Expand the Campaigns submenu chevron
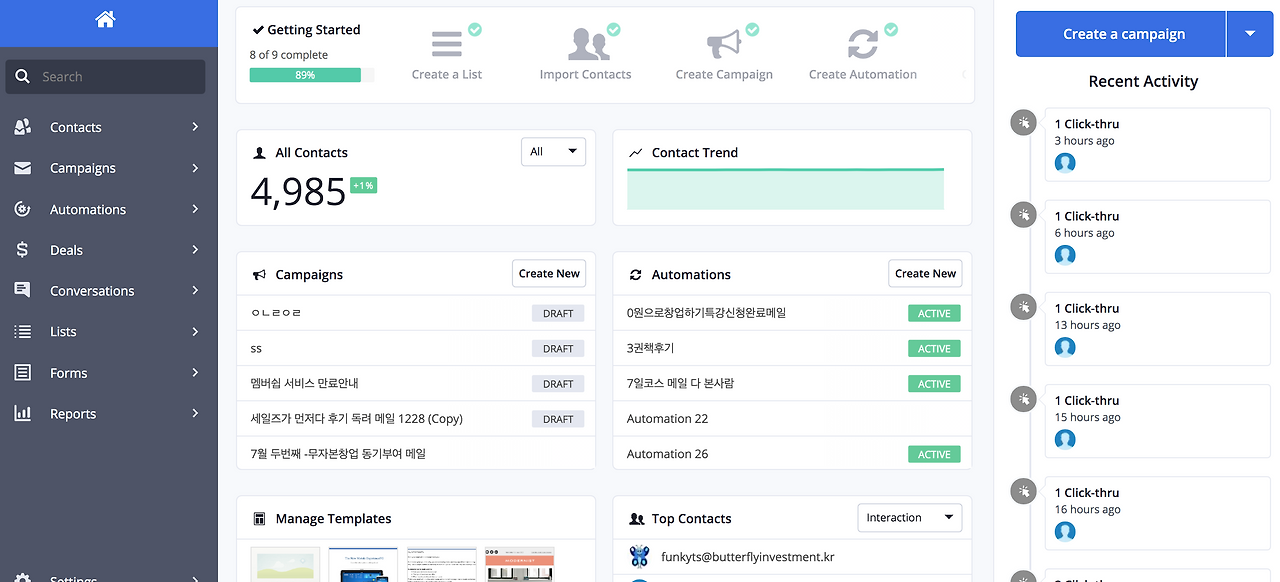Screen dimensions: 1280x582 pyautogui.click(x=195, y=168)
